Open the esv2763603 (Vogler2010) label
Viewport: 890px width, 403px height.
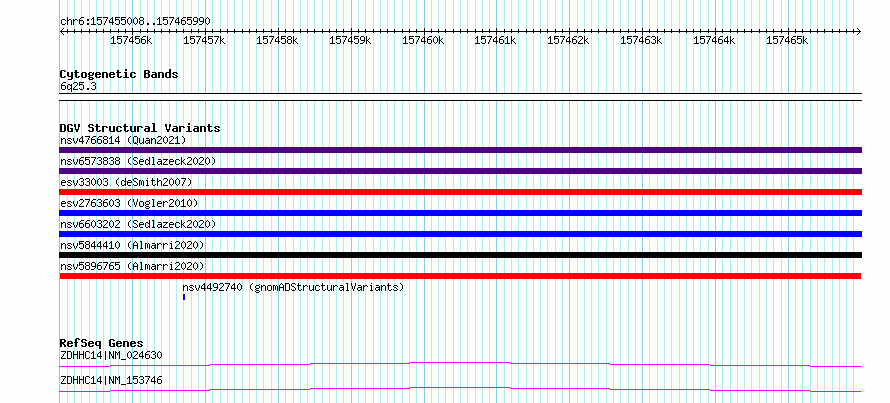tap(129, 203)
